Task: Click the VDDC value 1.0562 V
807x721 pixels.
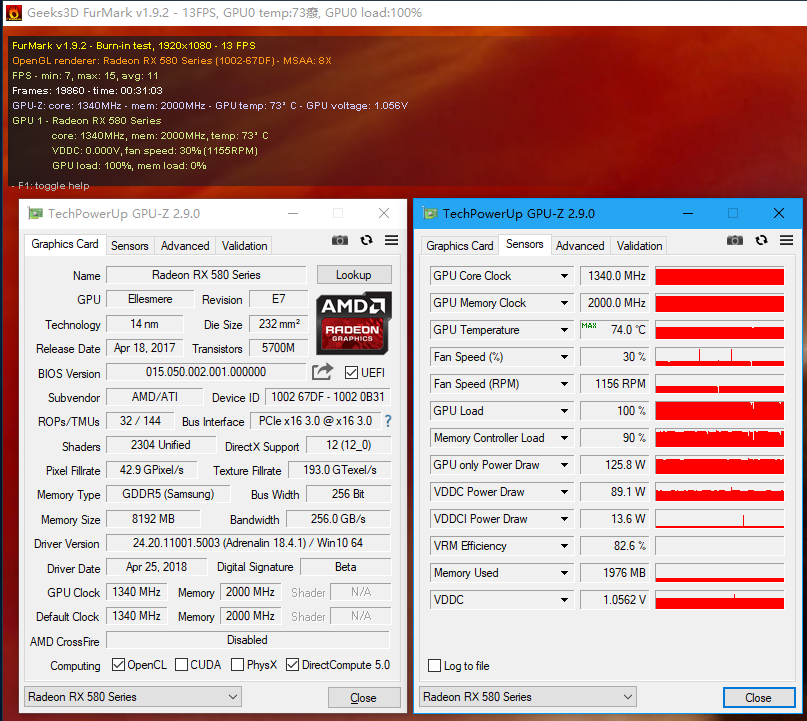Action: pyautogui.click(x=614, y=600)
